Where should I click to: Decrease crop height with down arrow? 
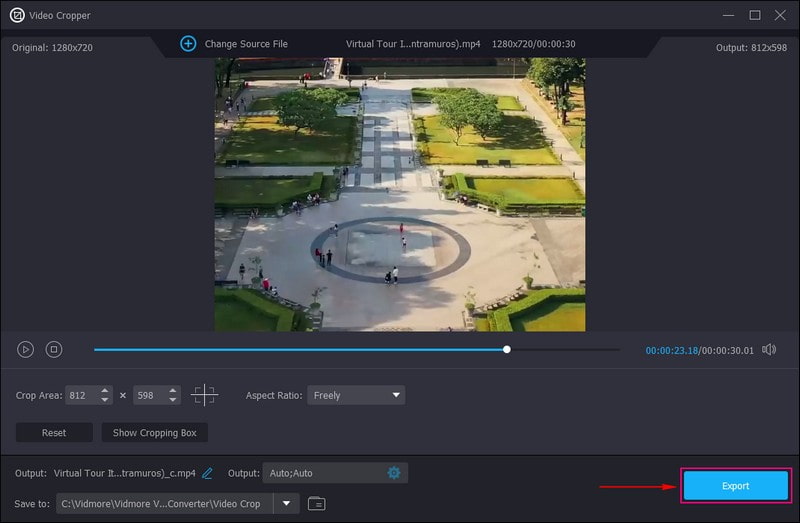173,400
